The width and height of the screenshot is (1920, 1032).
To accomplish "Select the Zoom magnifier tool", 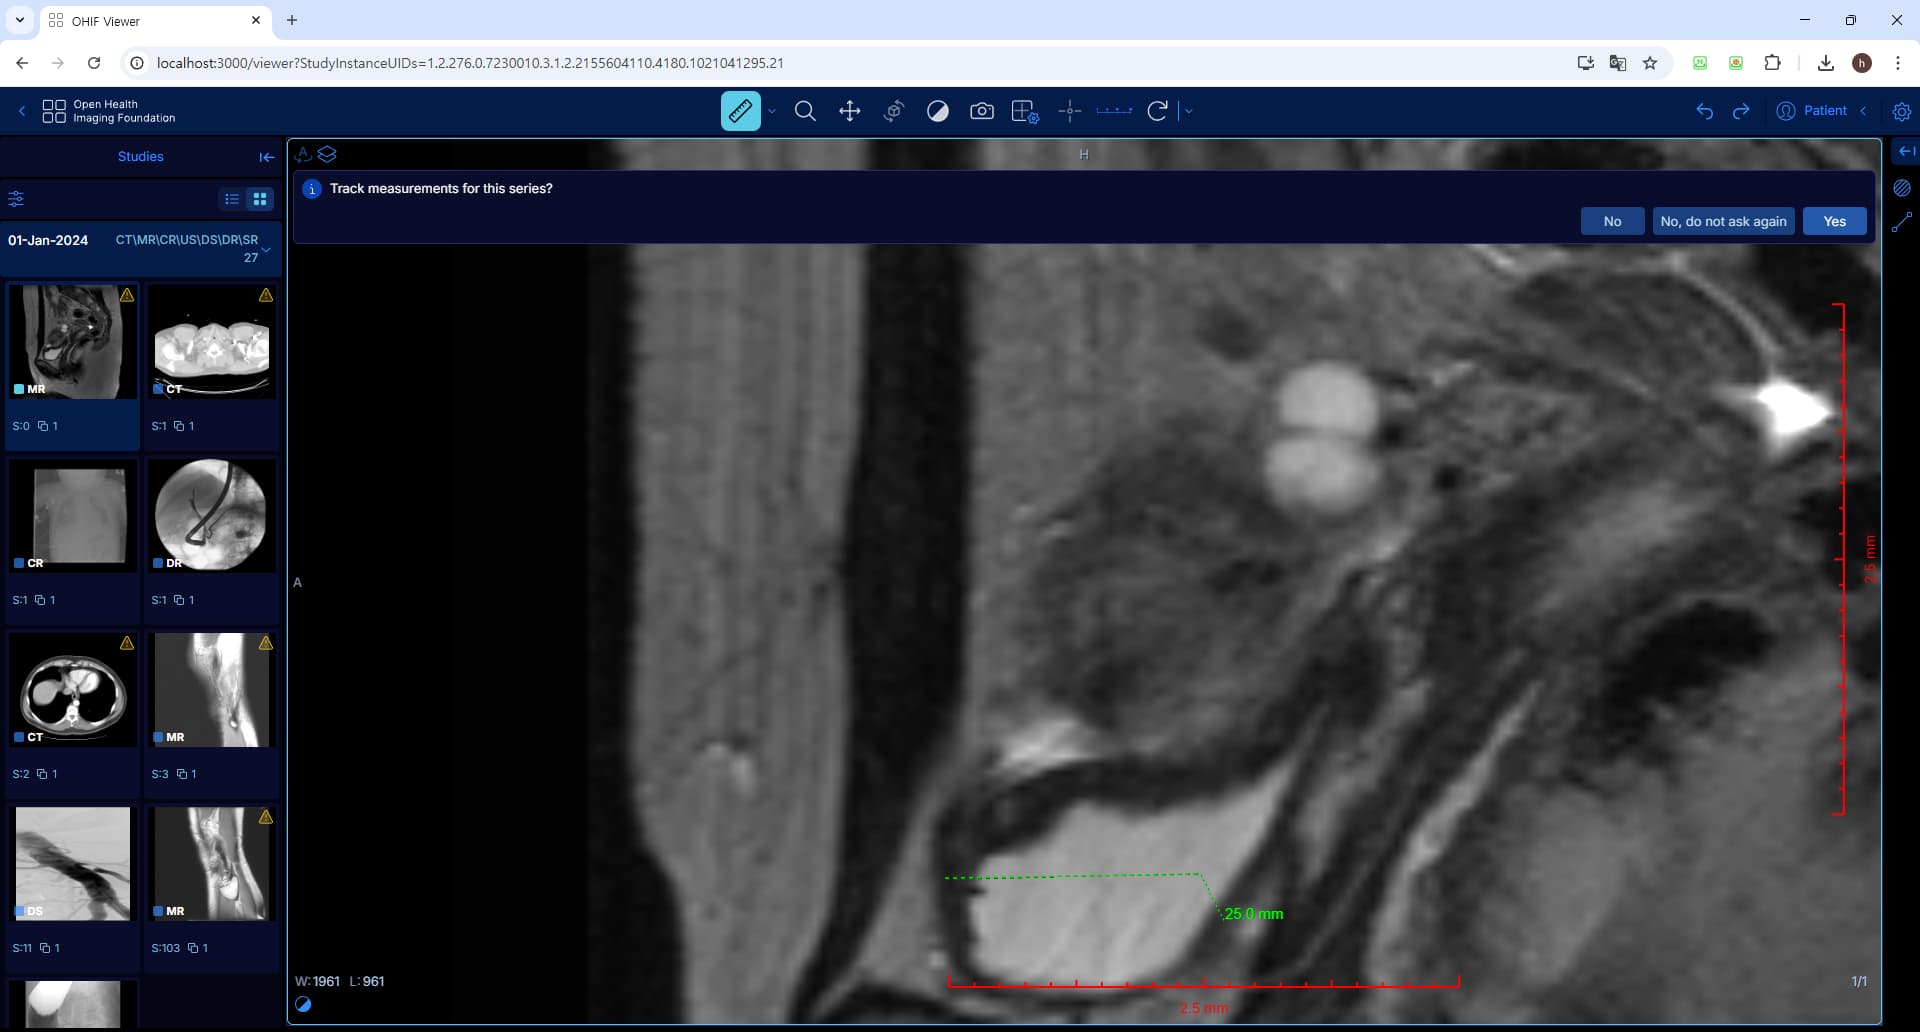I will pos(805,111).
